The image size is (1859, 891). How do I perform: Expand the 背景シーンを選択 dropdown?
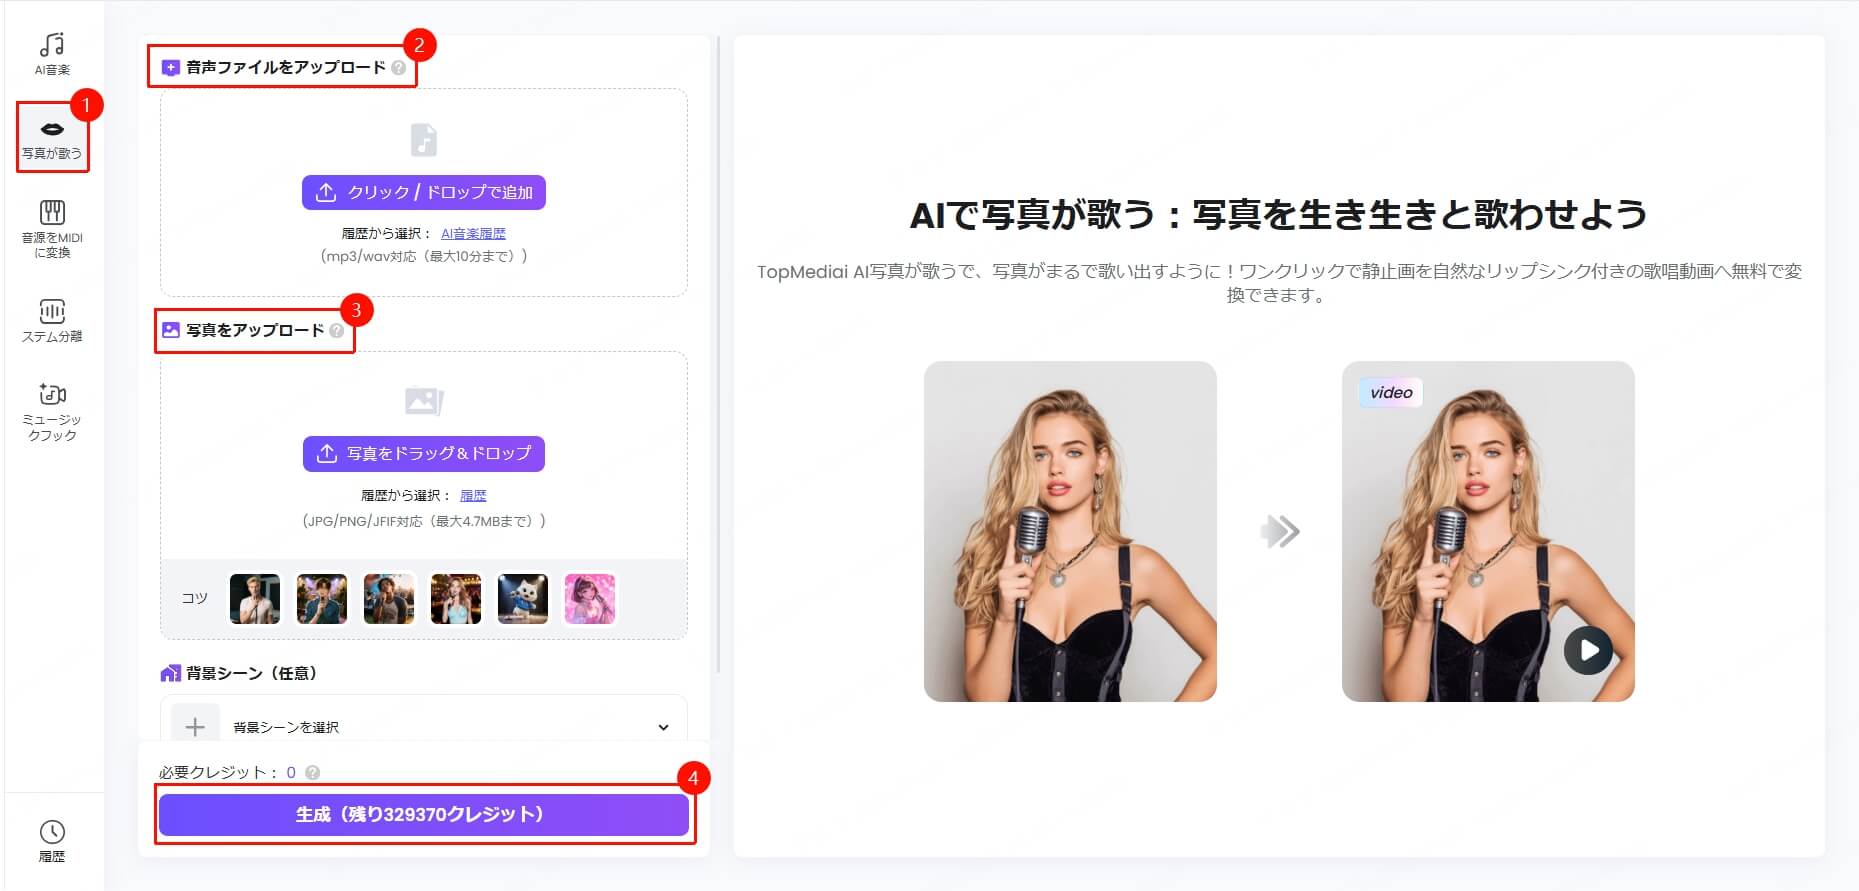(x=424, y=727)
